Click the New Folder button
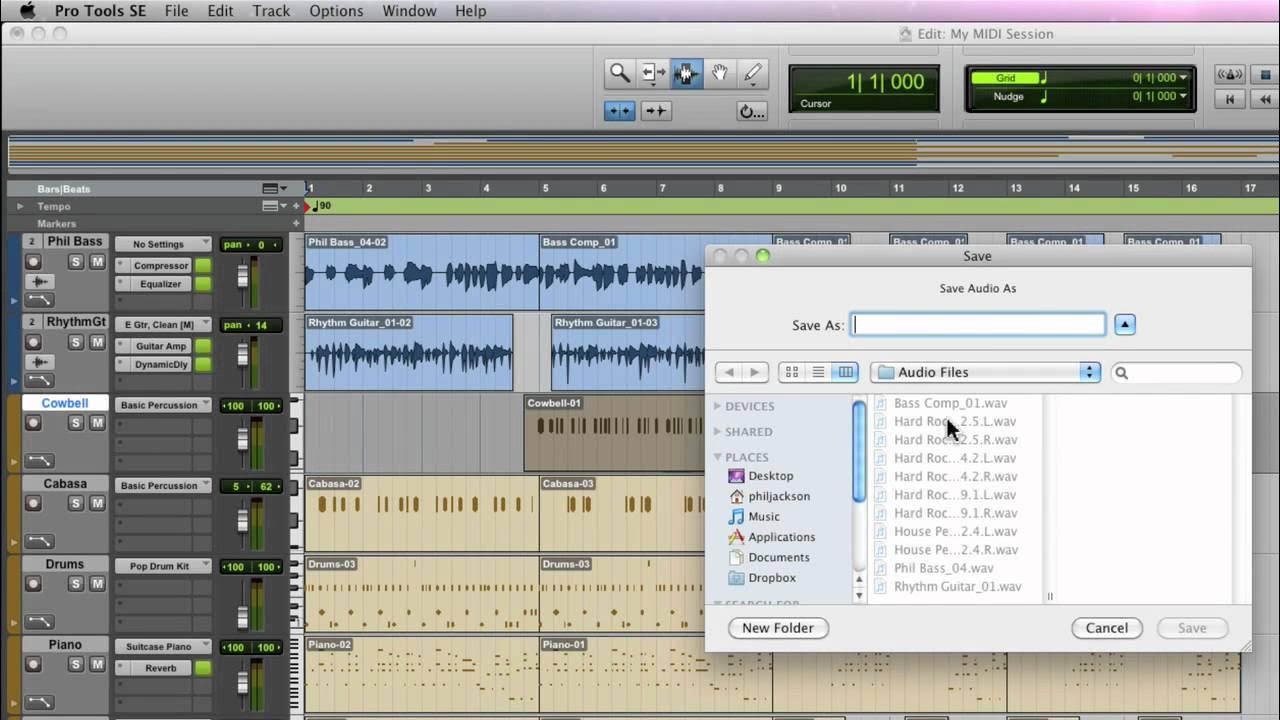1280x720 pixels. [778, 628]
